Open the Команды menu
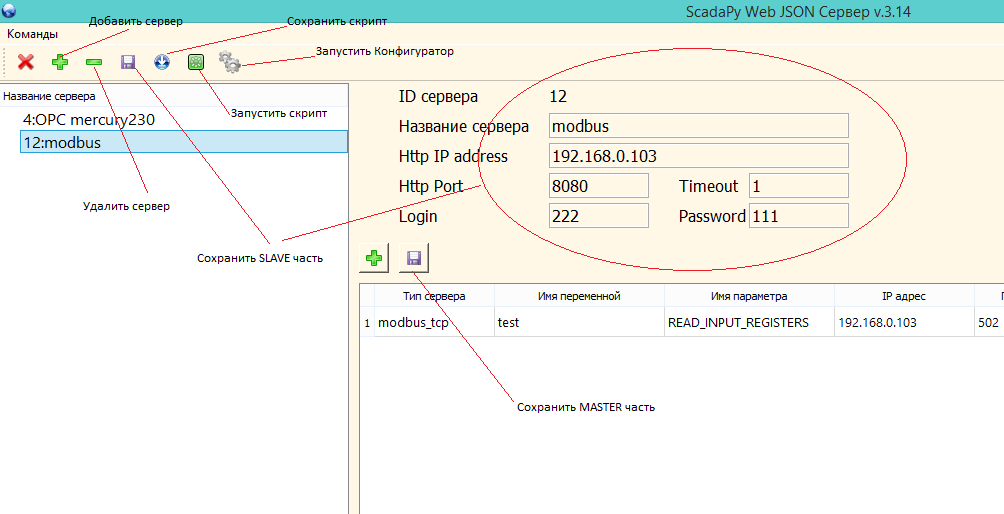 tap(33, 34)
